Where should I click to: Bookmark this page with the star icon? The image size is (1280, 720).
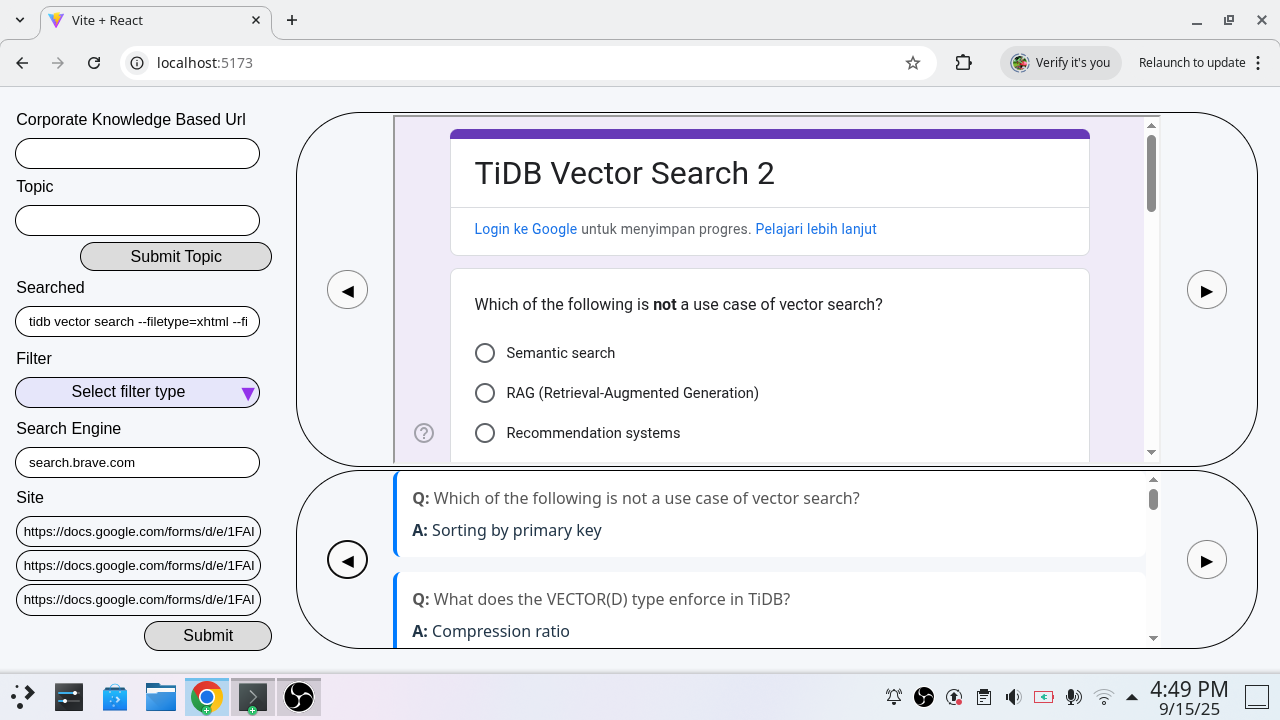(912, 62)
